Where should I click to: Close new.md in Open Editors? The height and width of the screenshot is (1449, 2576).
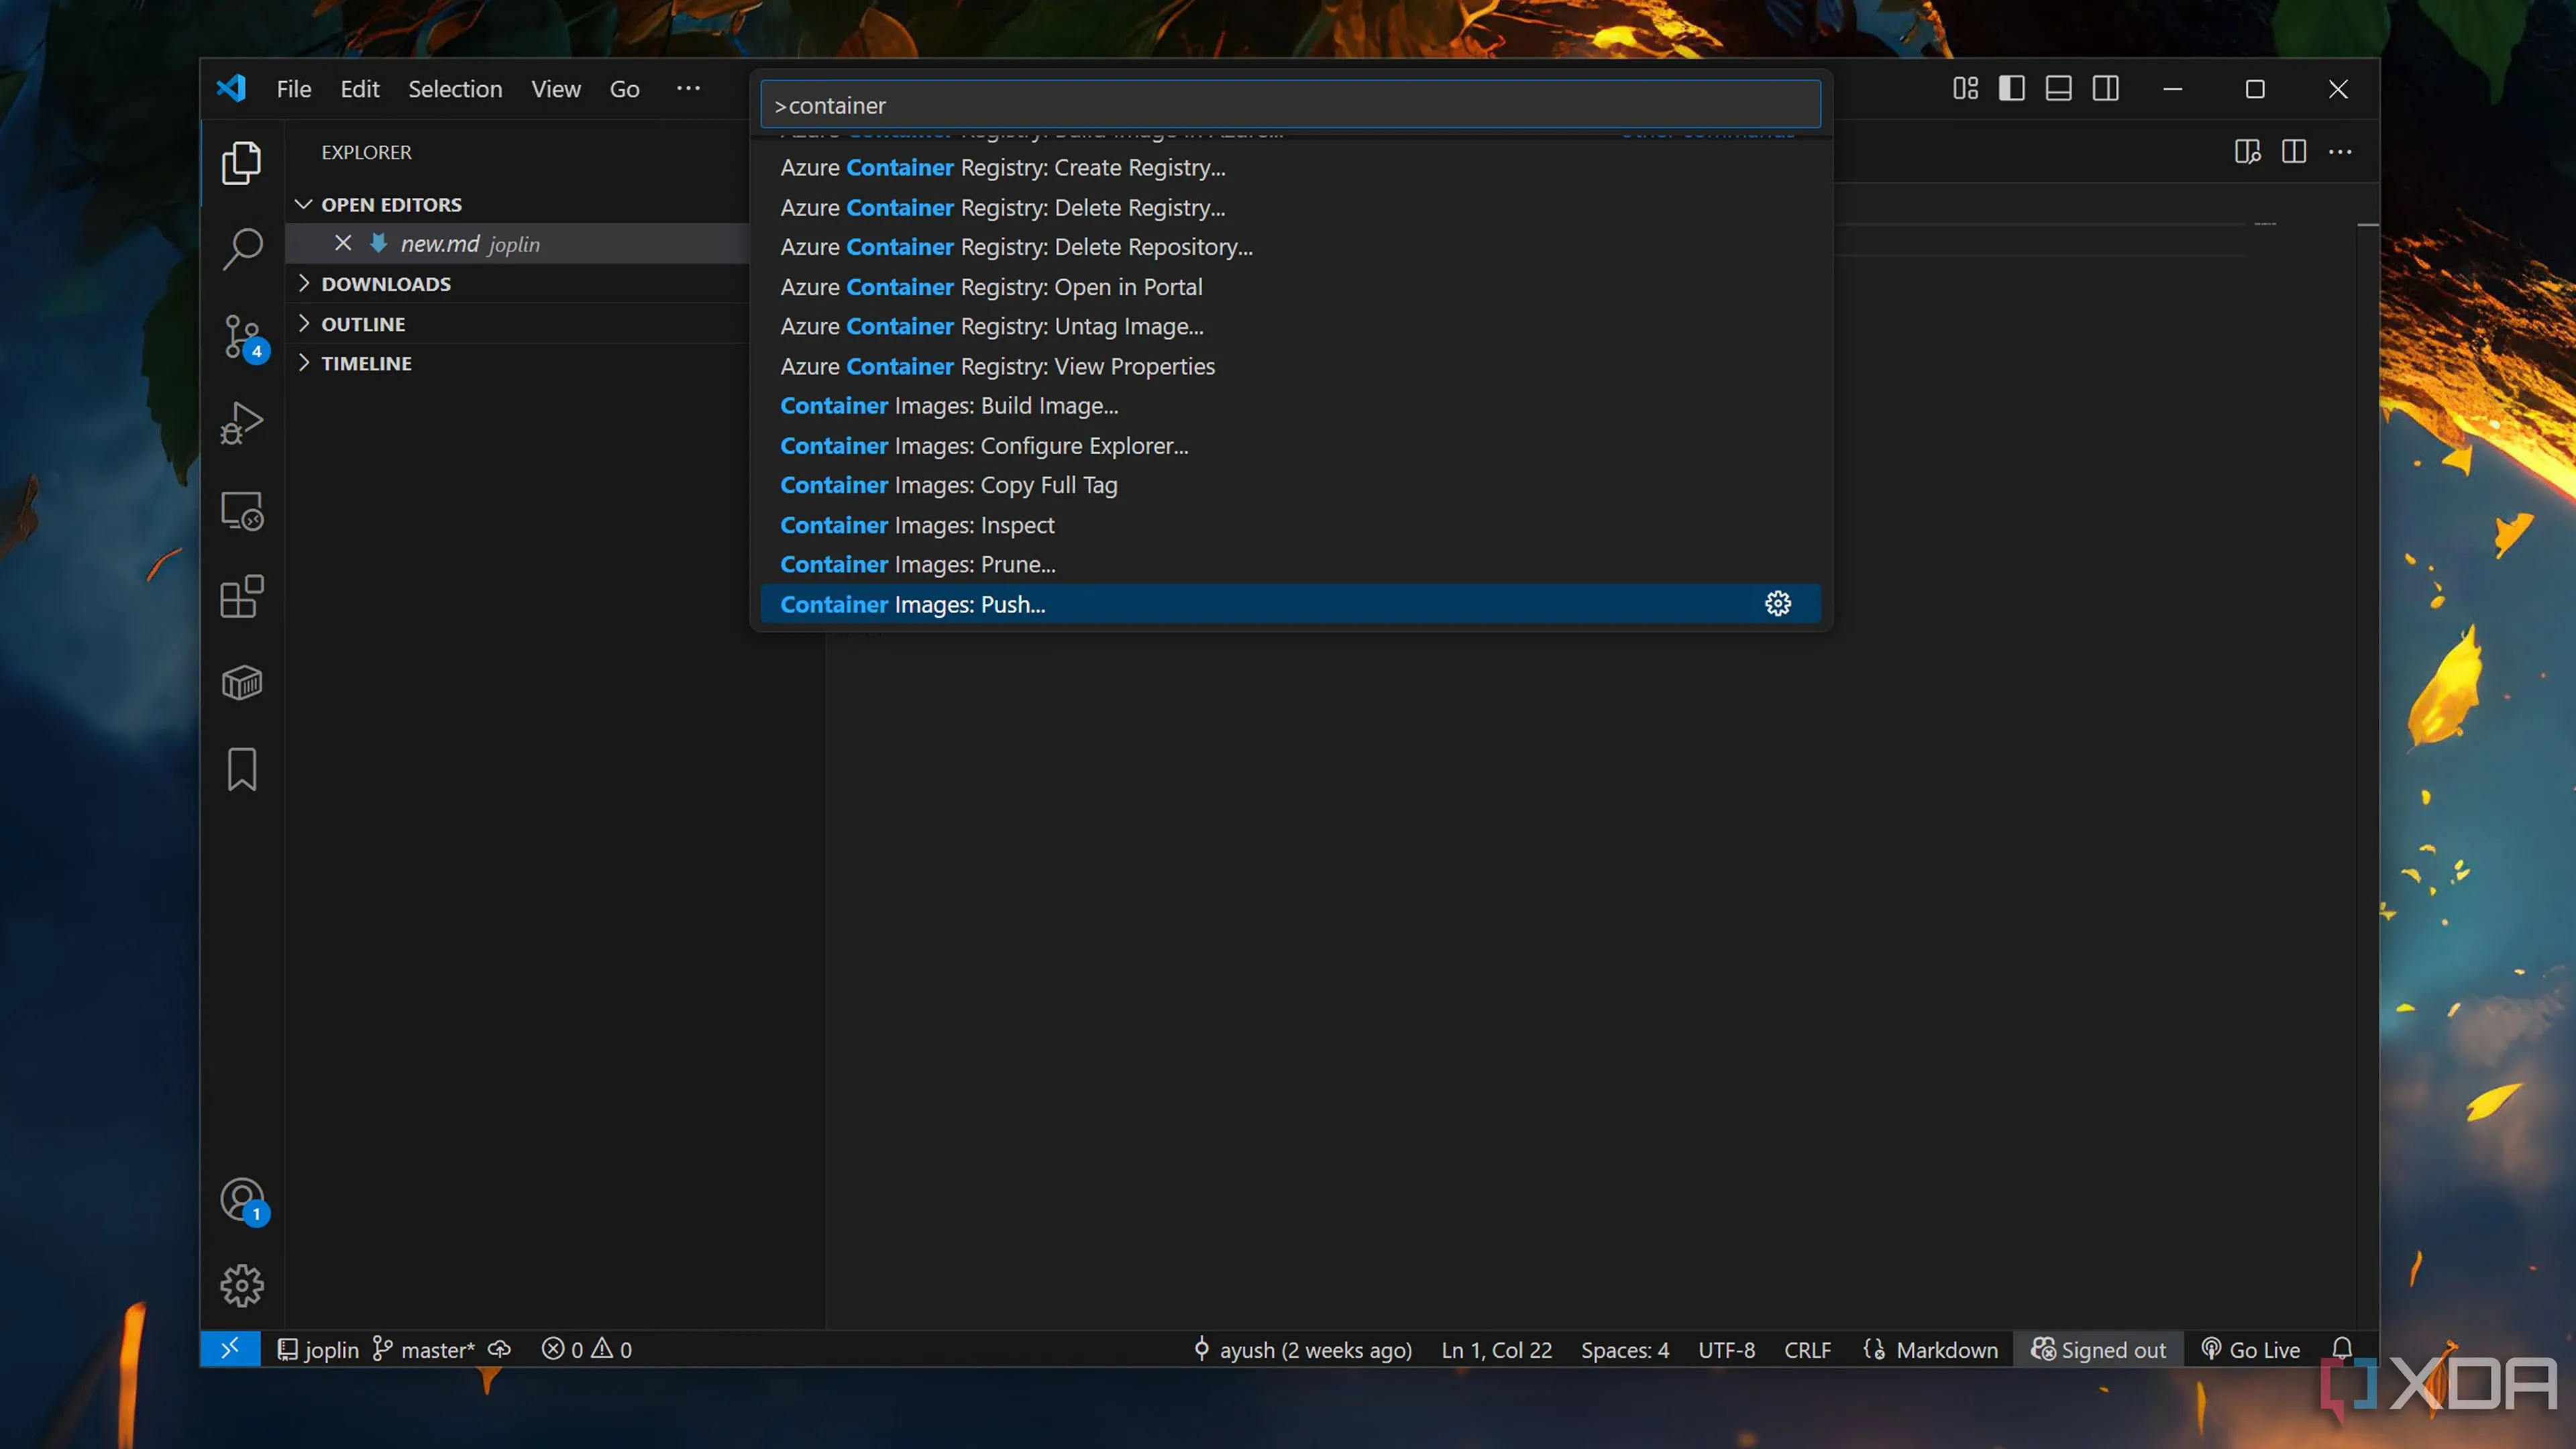pos(343,243)
